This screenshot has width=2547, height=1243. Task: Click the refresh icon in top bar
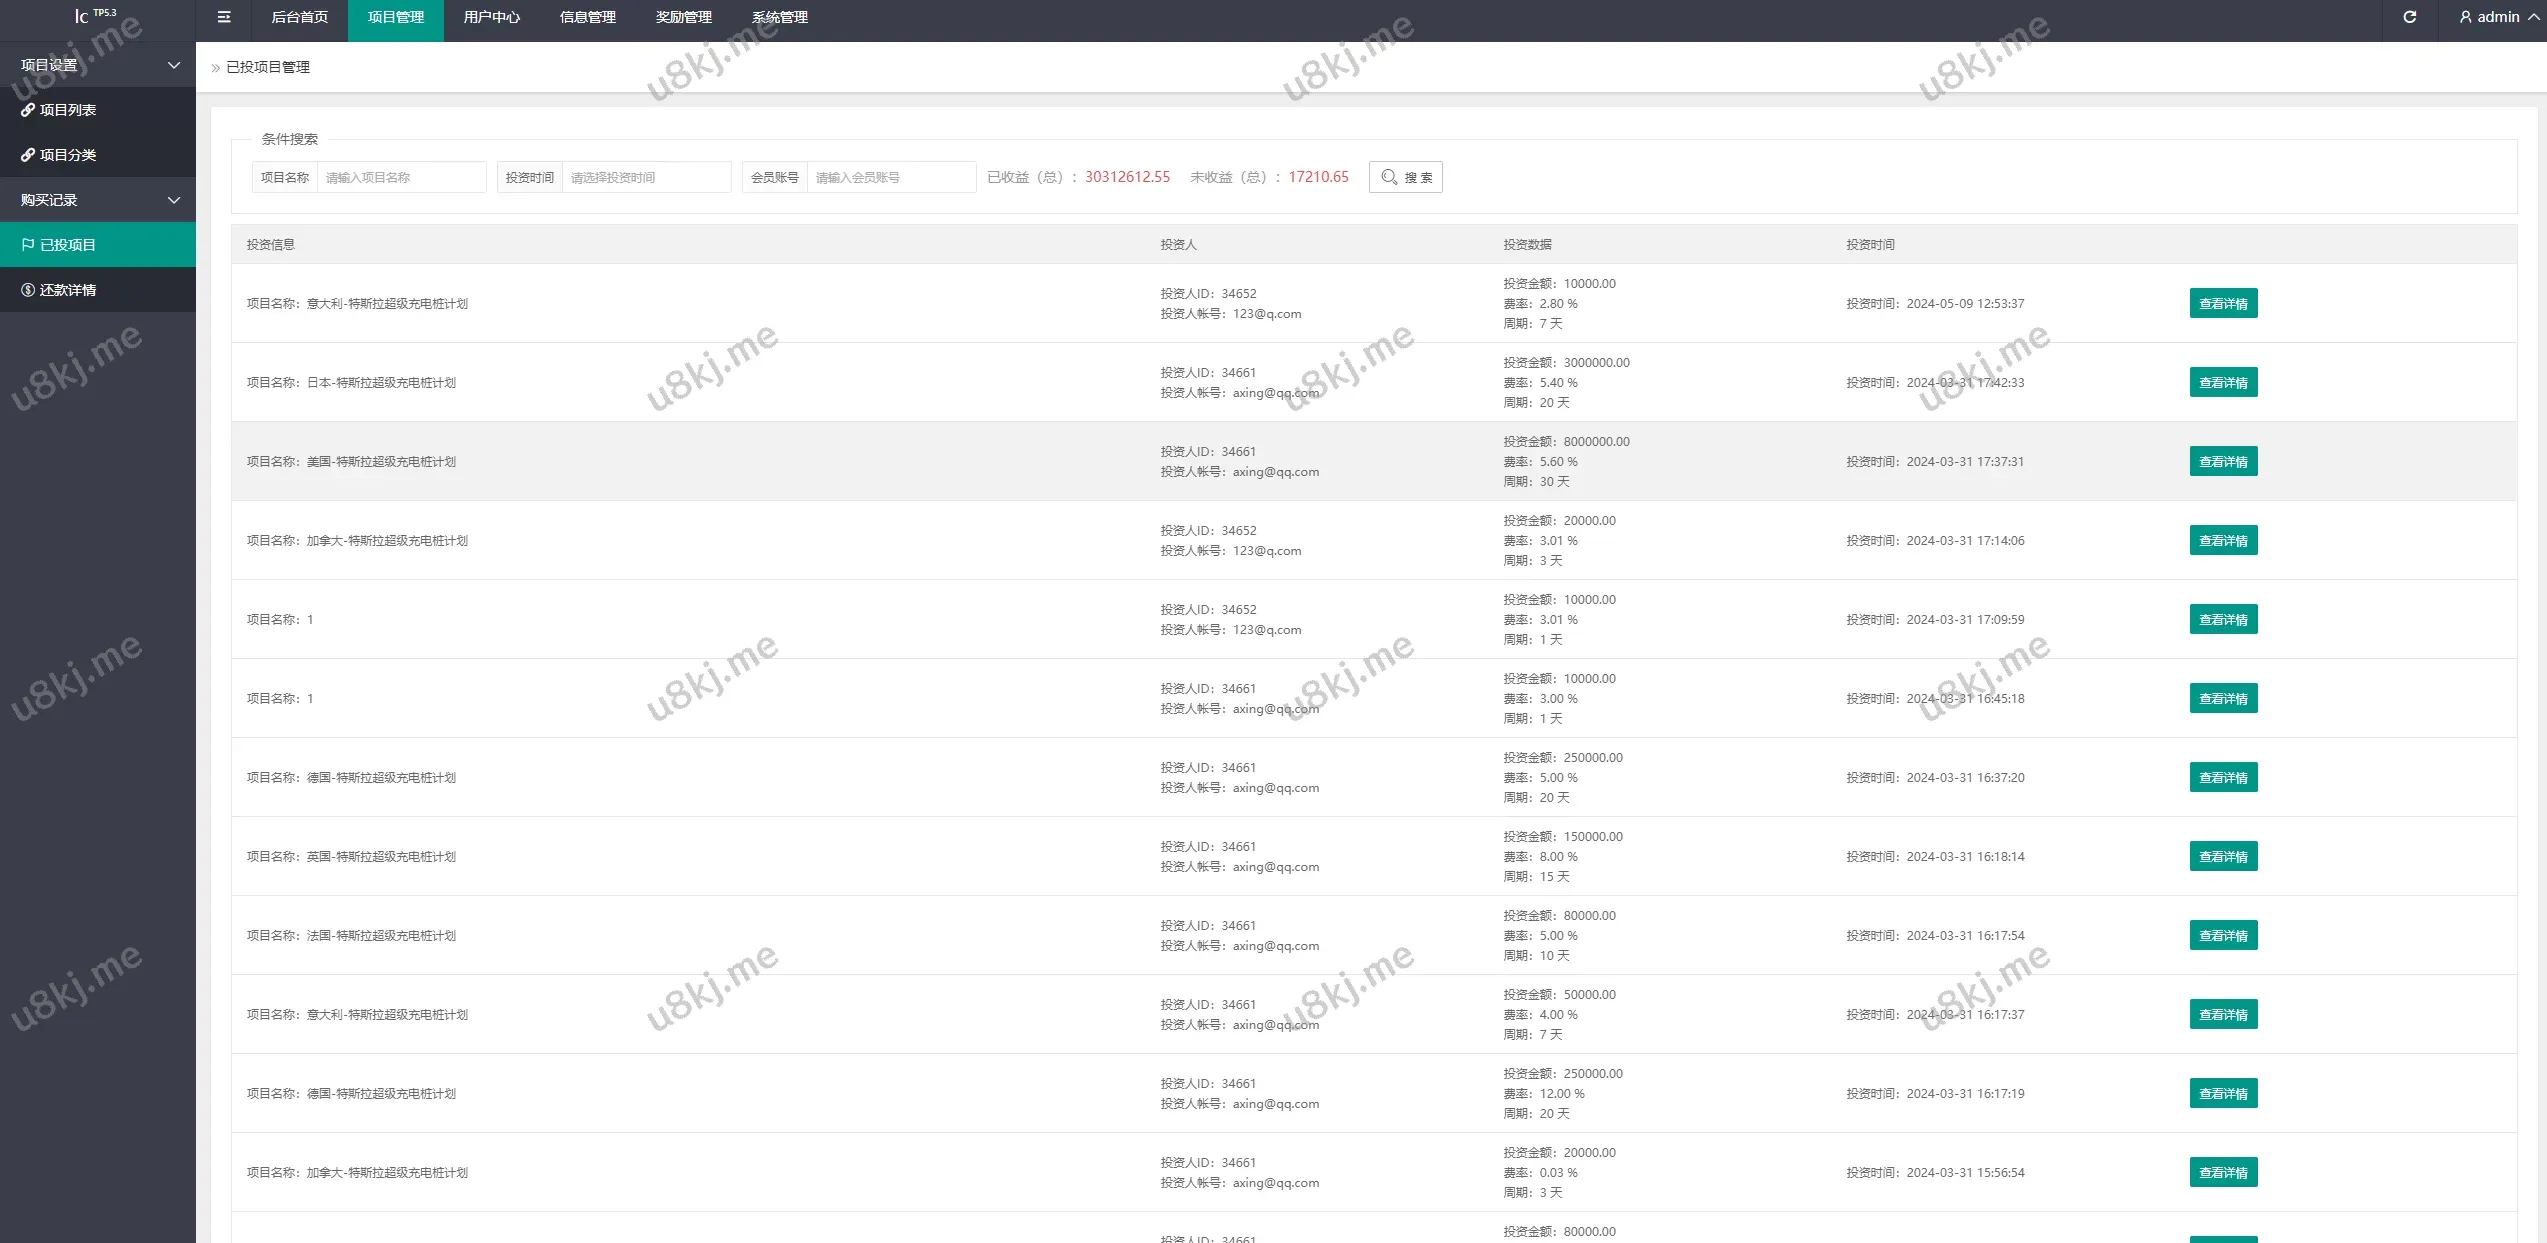click(2409, 17)
